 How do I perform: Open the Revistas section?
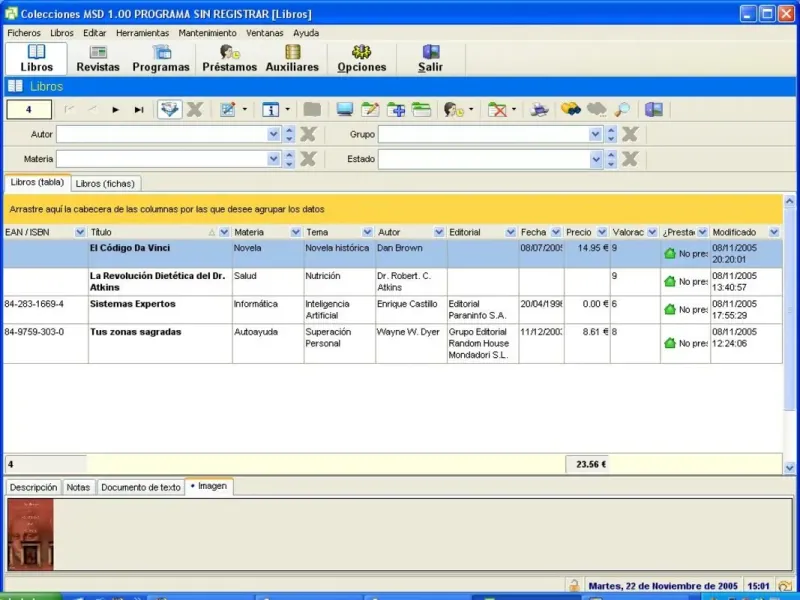point(98,58)
